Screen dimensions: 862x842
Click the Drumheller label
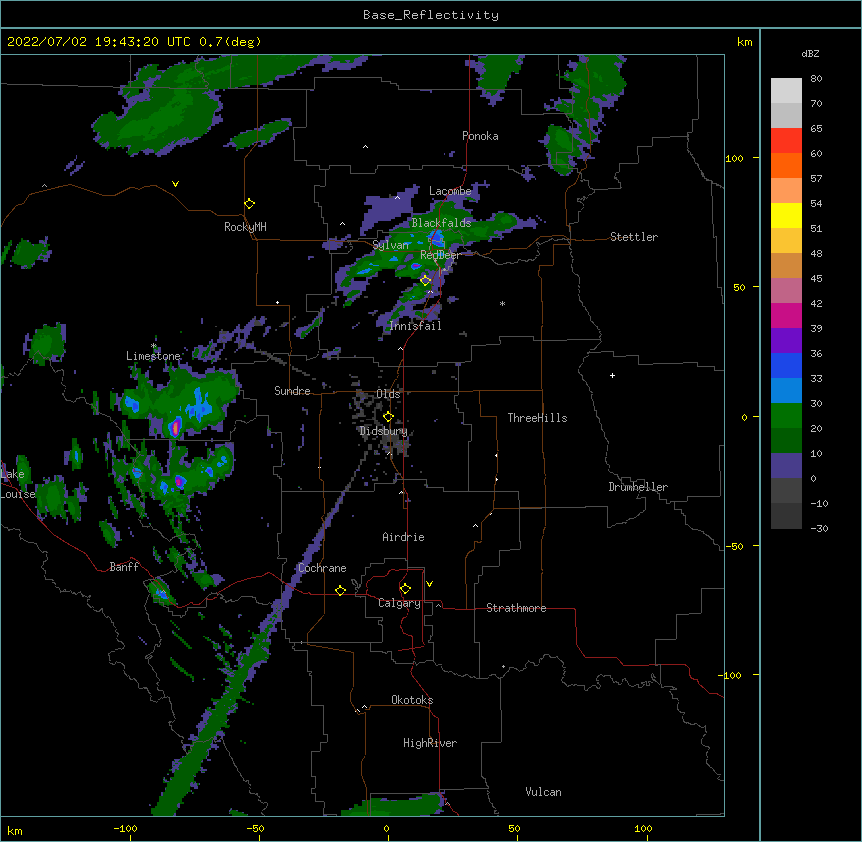click(x=638, y=487)
